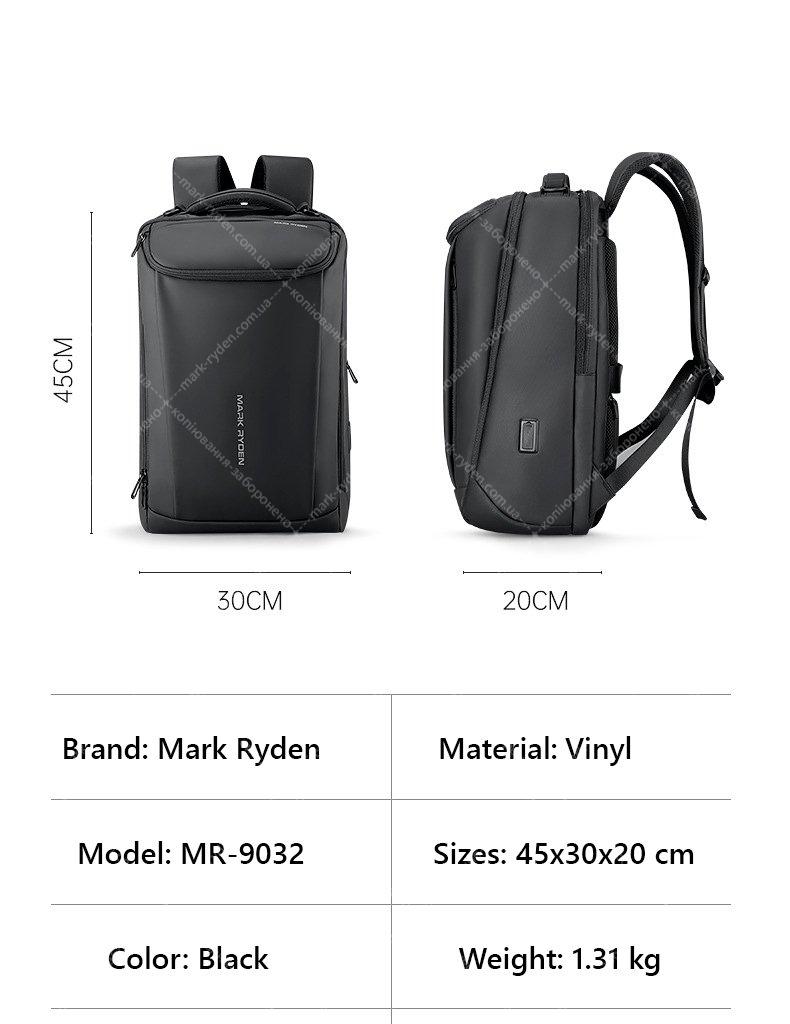The width and height of the screenshot is (790, 1024).
Task: Click the side view backpack image
Action: pyautogui.click(x=583, y=345)
